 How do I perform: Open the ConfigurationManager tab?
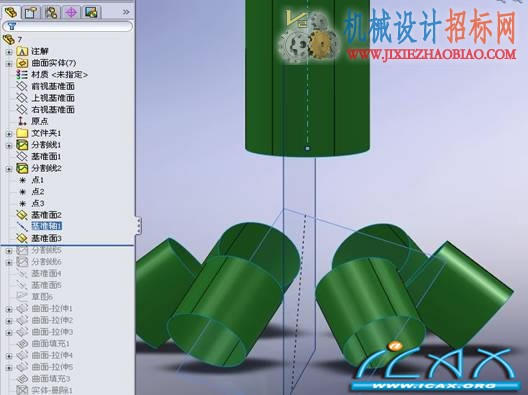[51, 12]
